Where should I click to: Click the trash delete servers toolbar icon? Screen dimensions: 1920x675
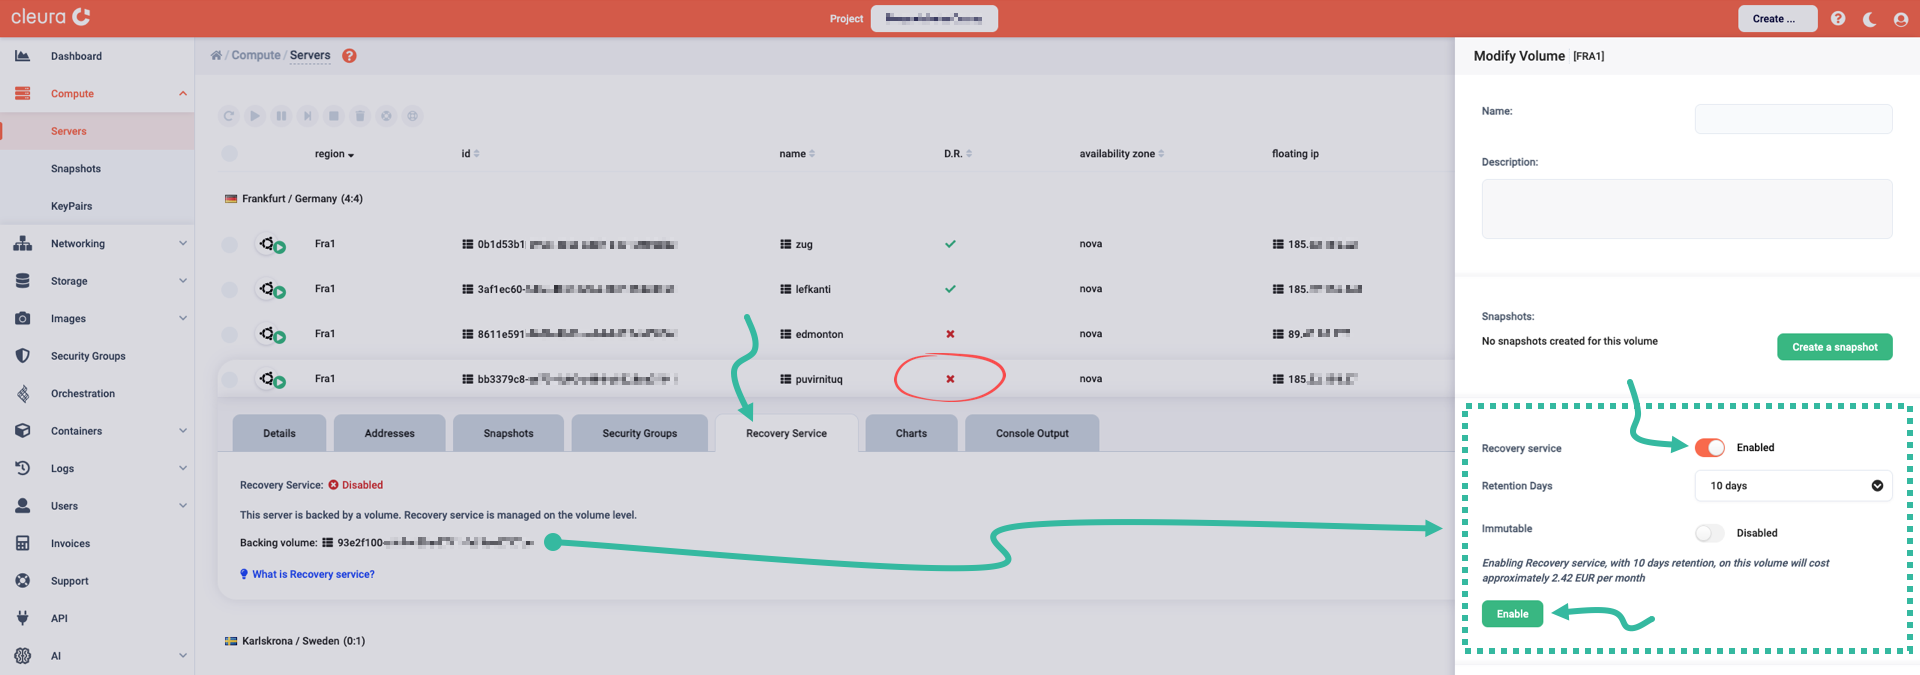point(360,116)
